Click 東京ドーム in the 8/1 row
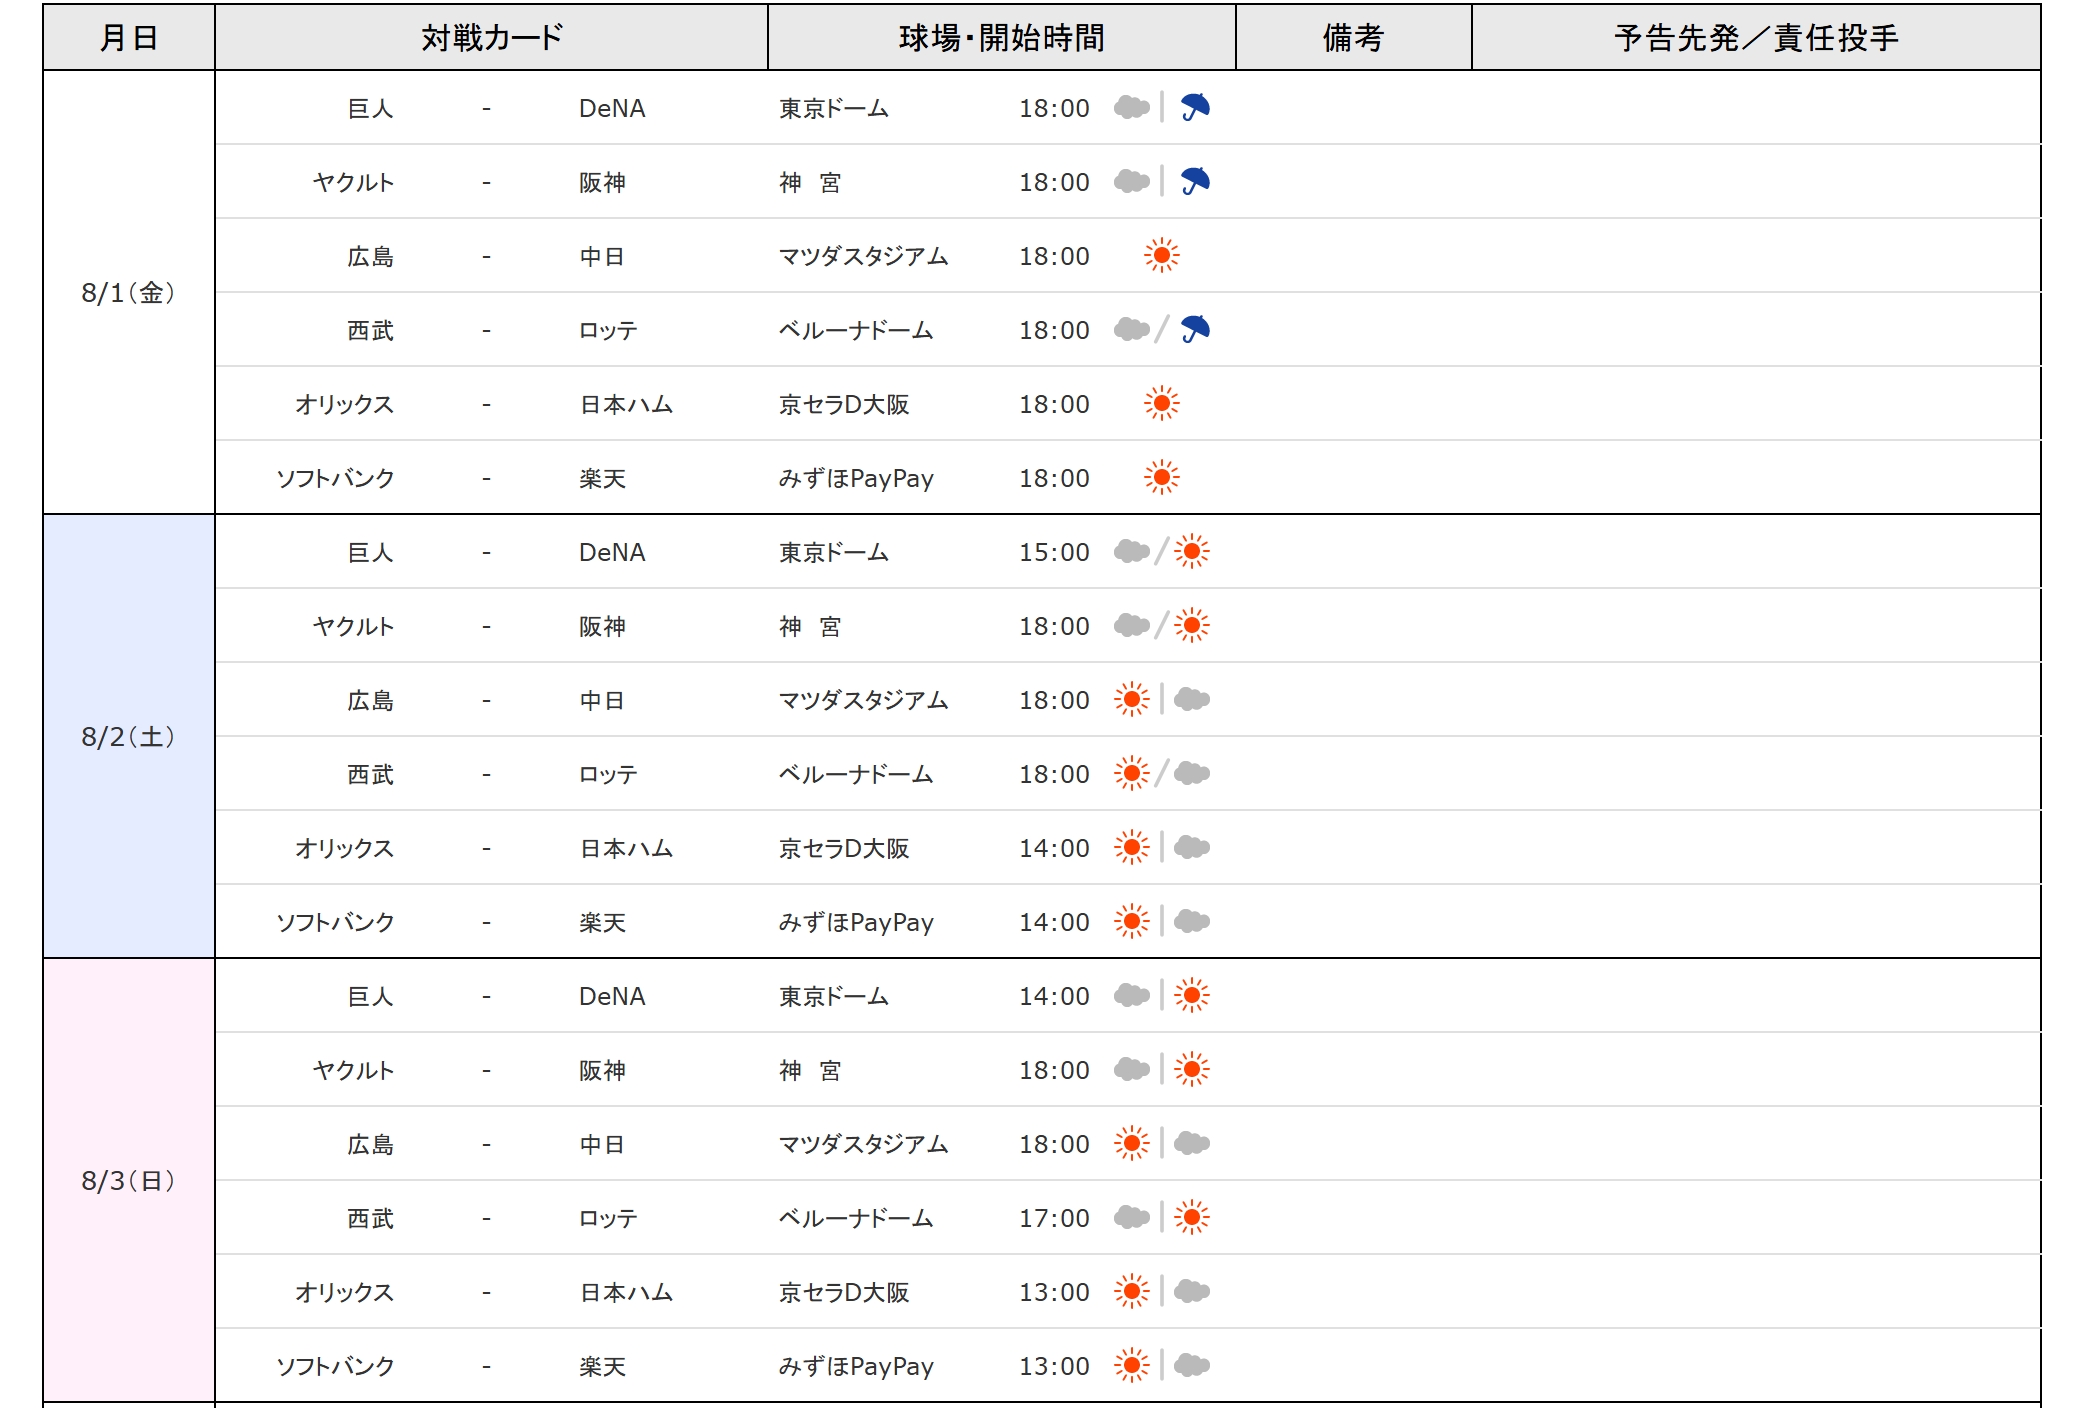This screenshot has height=1408, width=2084. [834, 108]
